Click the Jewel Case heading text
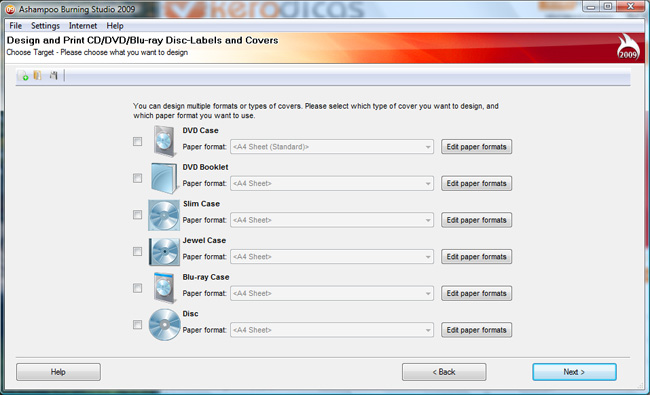Screen dimensions: 650x395 tap(204, 240)
